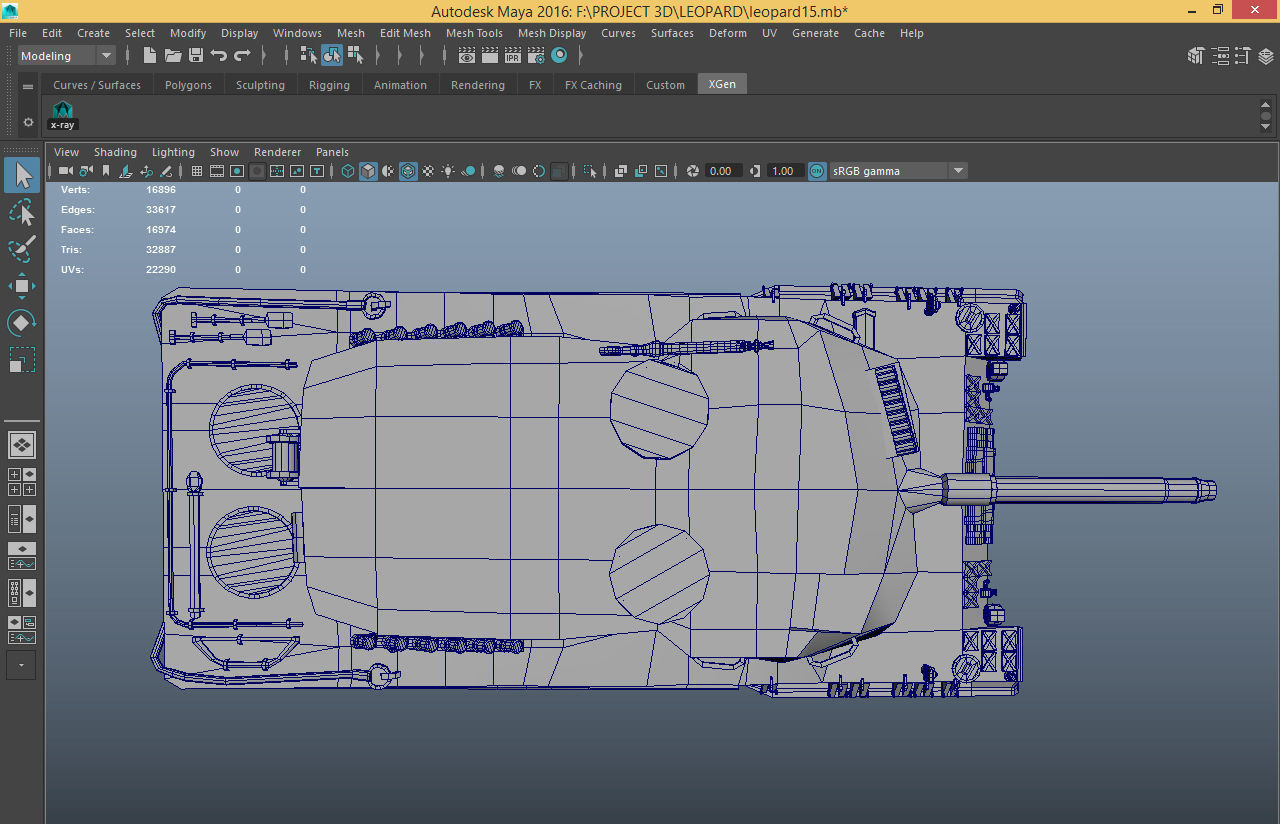Open the IPR render button
This screenshot has width=1280, height=824.
click(512, 56)
